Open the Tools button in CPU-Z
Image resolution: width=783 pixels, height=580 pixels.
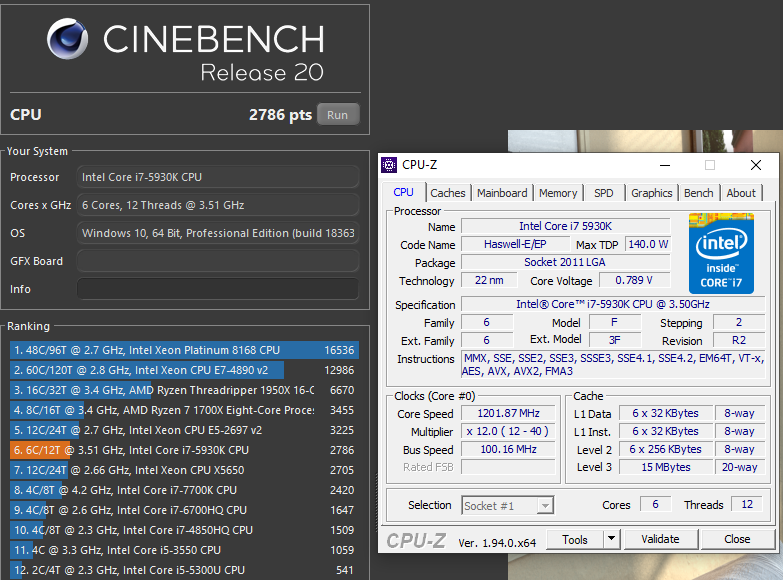click(x=575, y=539)
